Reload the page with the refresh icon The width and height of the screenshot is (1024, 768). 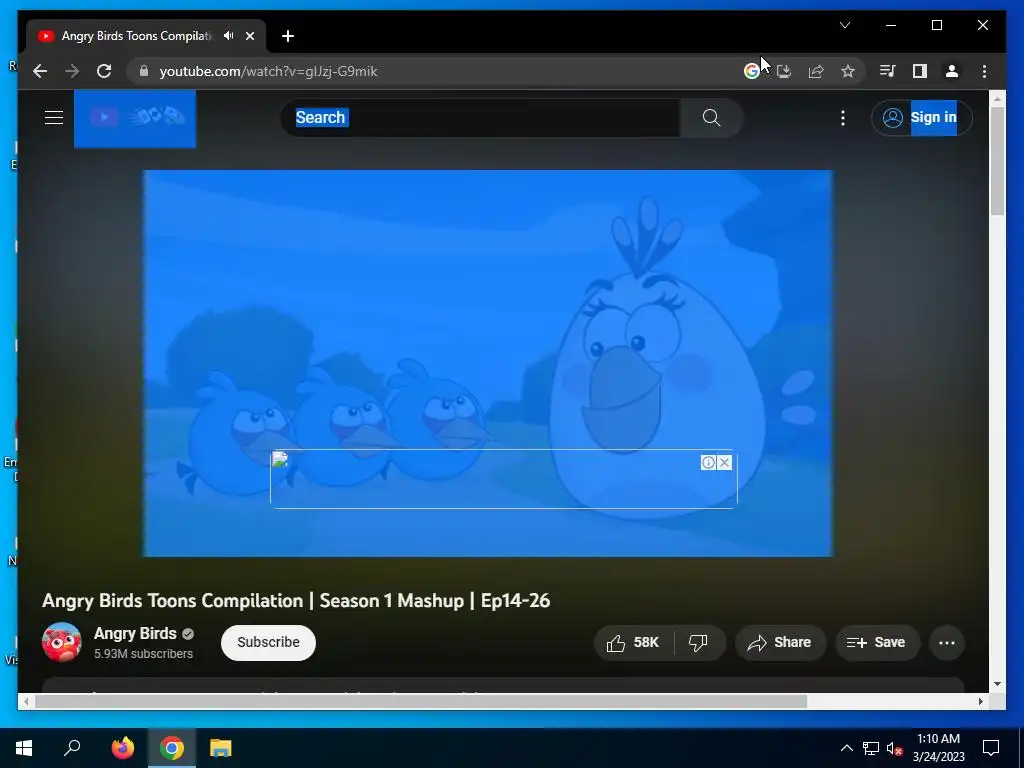(104, 71)
